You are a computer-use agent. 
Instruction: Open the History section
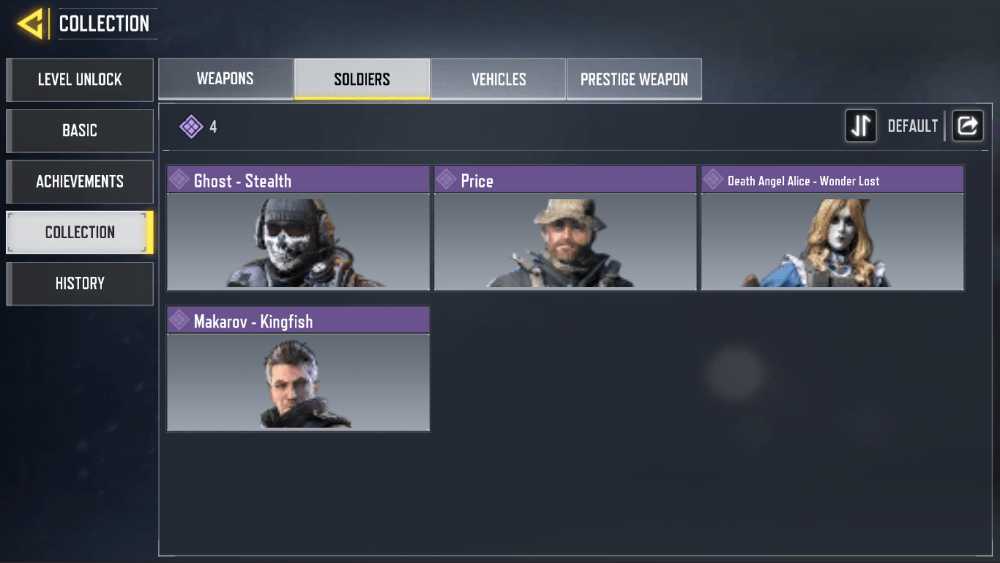coord(80,284)
